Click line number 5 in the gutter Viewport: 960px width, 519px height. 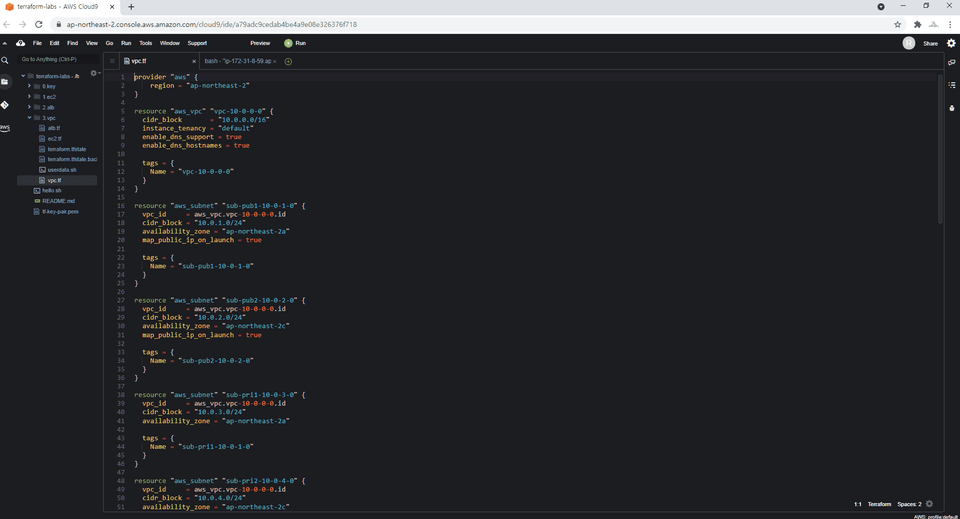[x=122, y=111]
